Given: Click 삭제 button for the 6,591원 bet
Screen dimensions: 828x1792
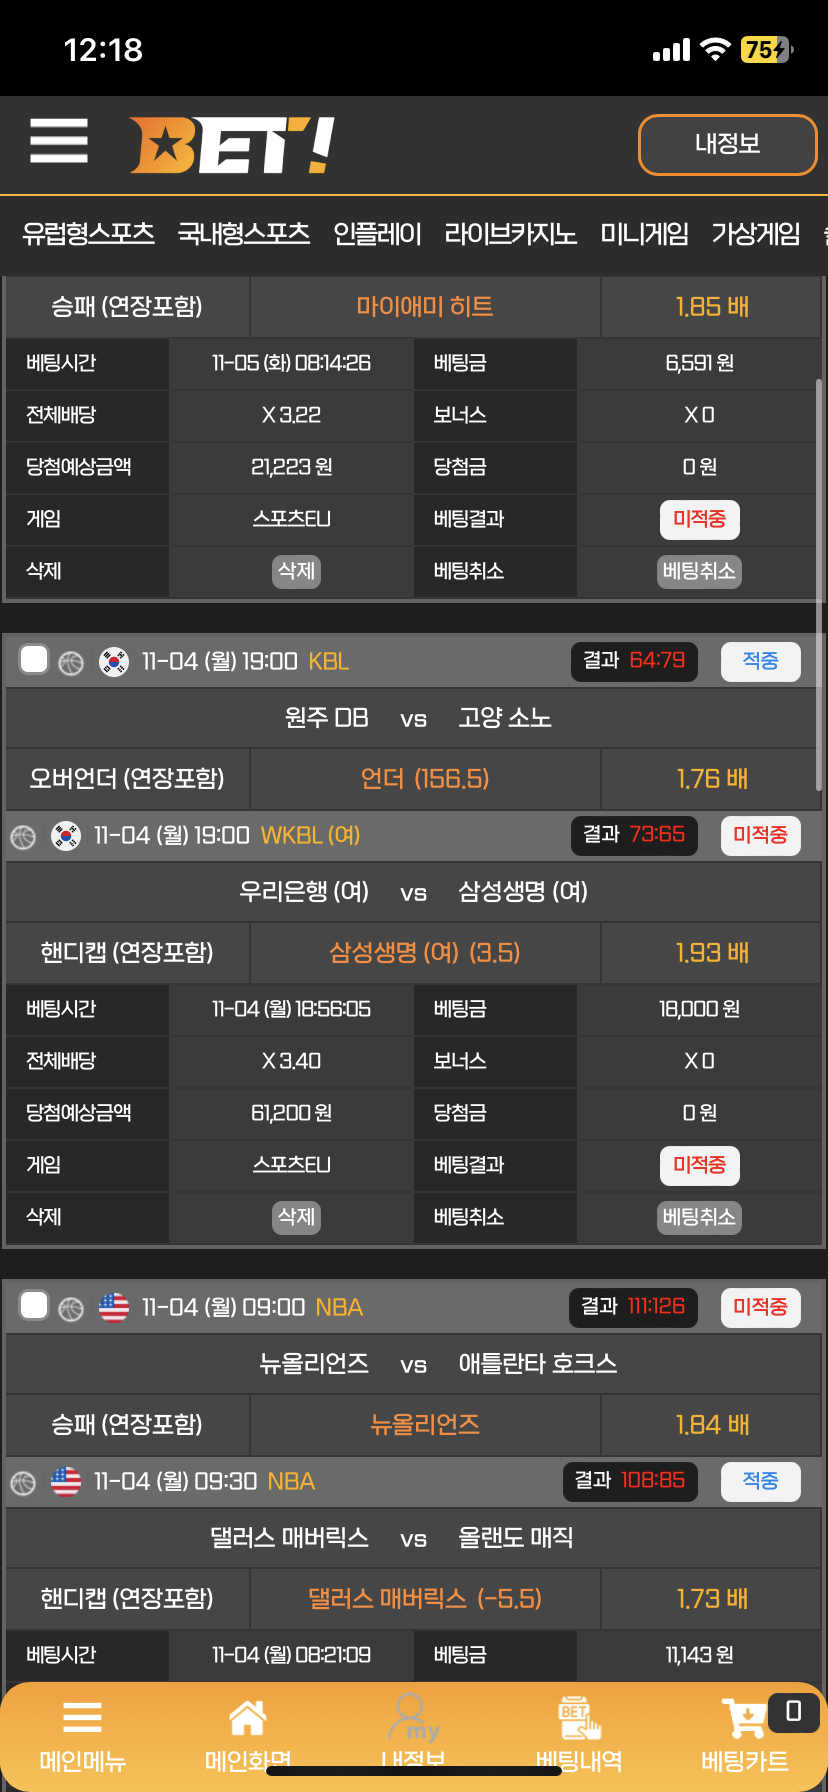Looking at the screenshot, I should [x=297, y=571].
